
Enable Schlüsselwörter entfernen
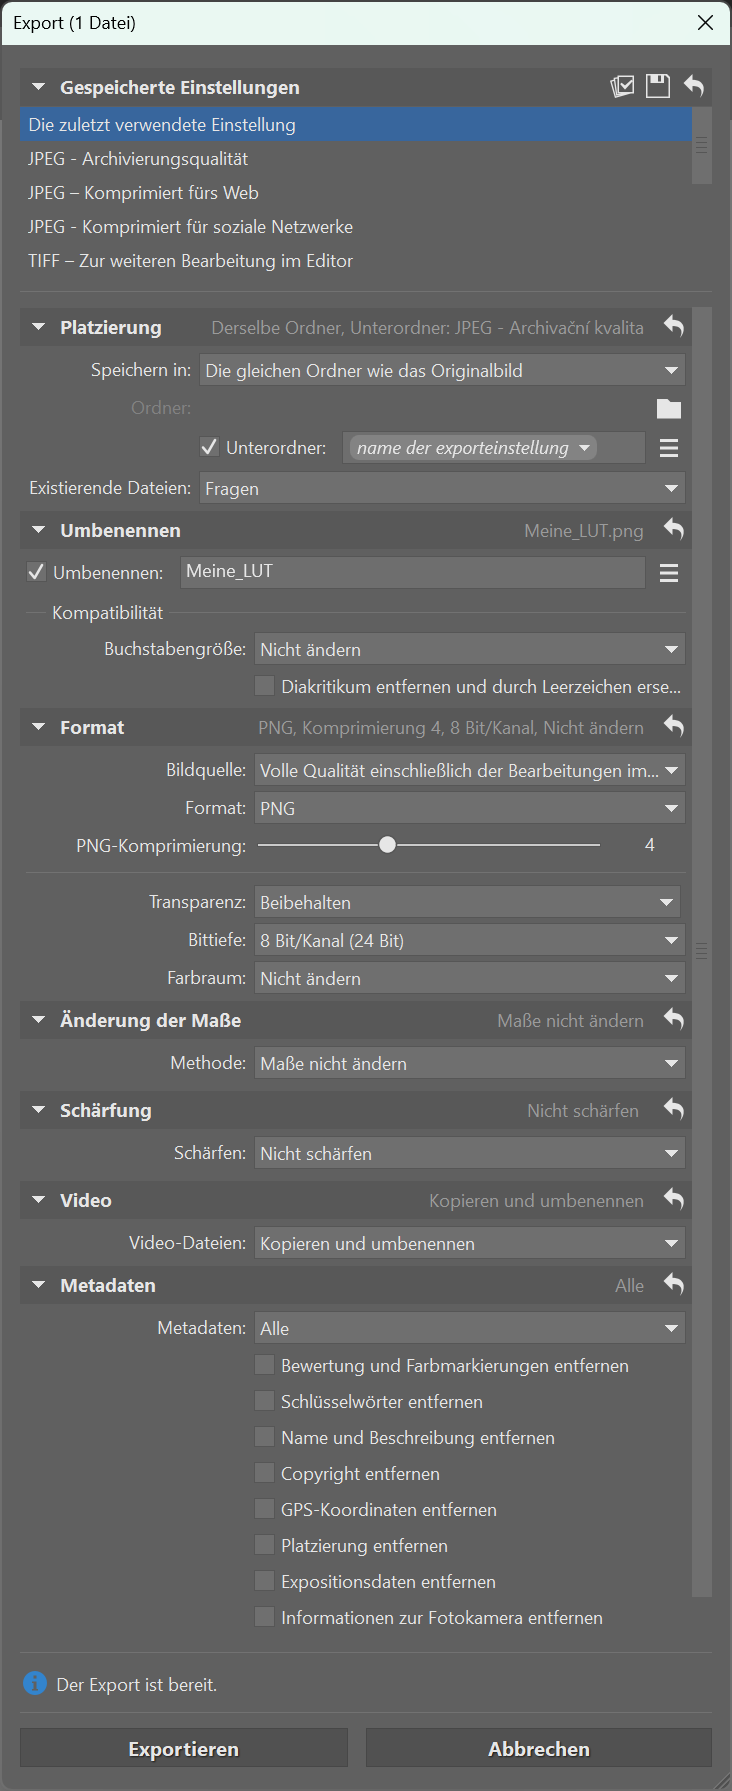[265, 1401]
